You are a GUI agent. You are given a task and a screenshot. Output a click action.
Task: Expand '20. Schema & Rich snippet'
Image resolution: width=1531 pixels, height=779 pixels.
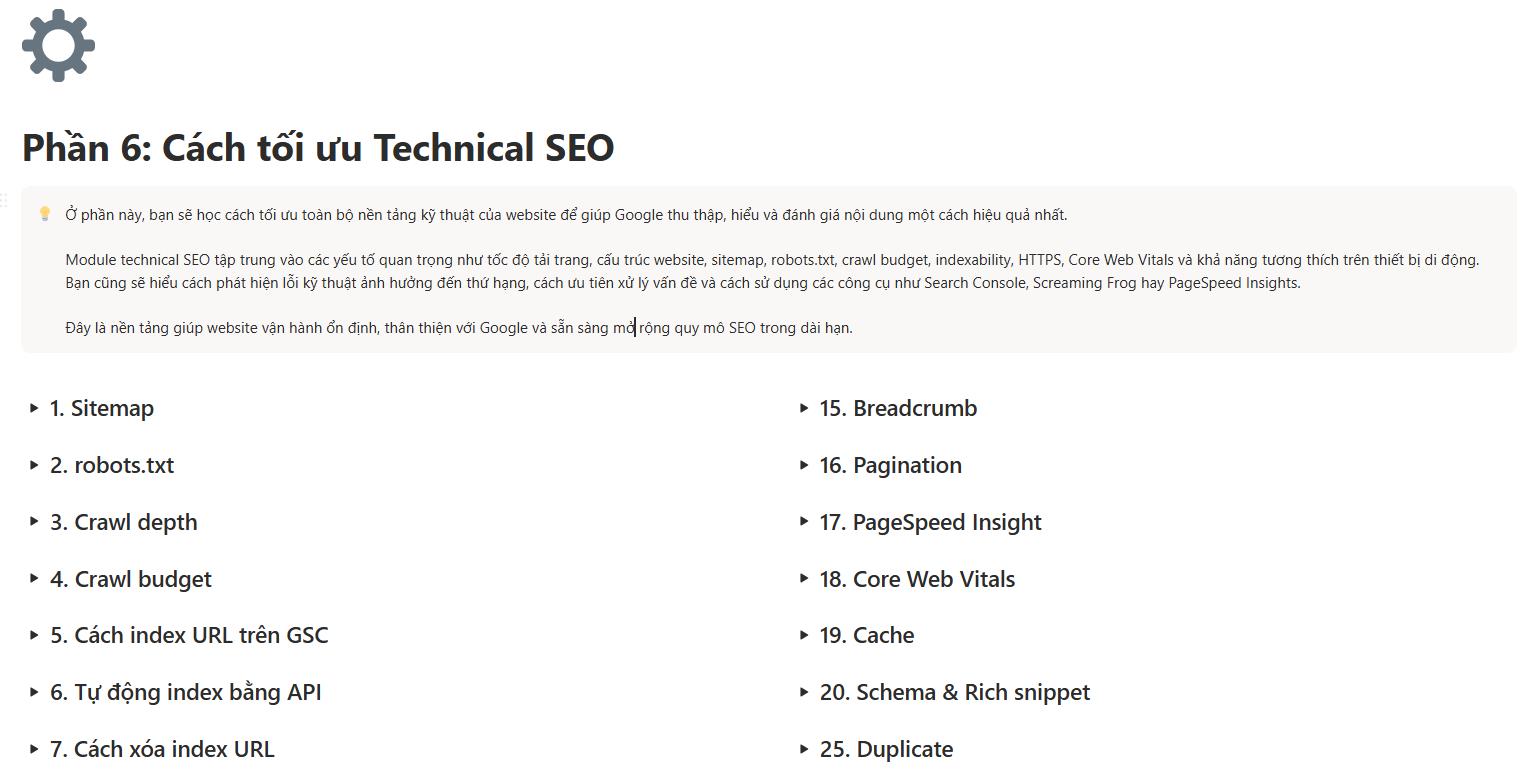pos(803,692)
